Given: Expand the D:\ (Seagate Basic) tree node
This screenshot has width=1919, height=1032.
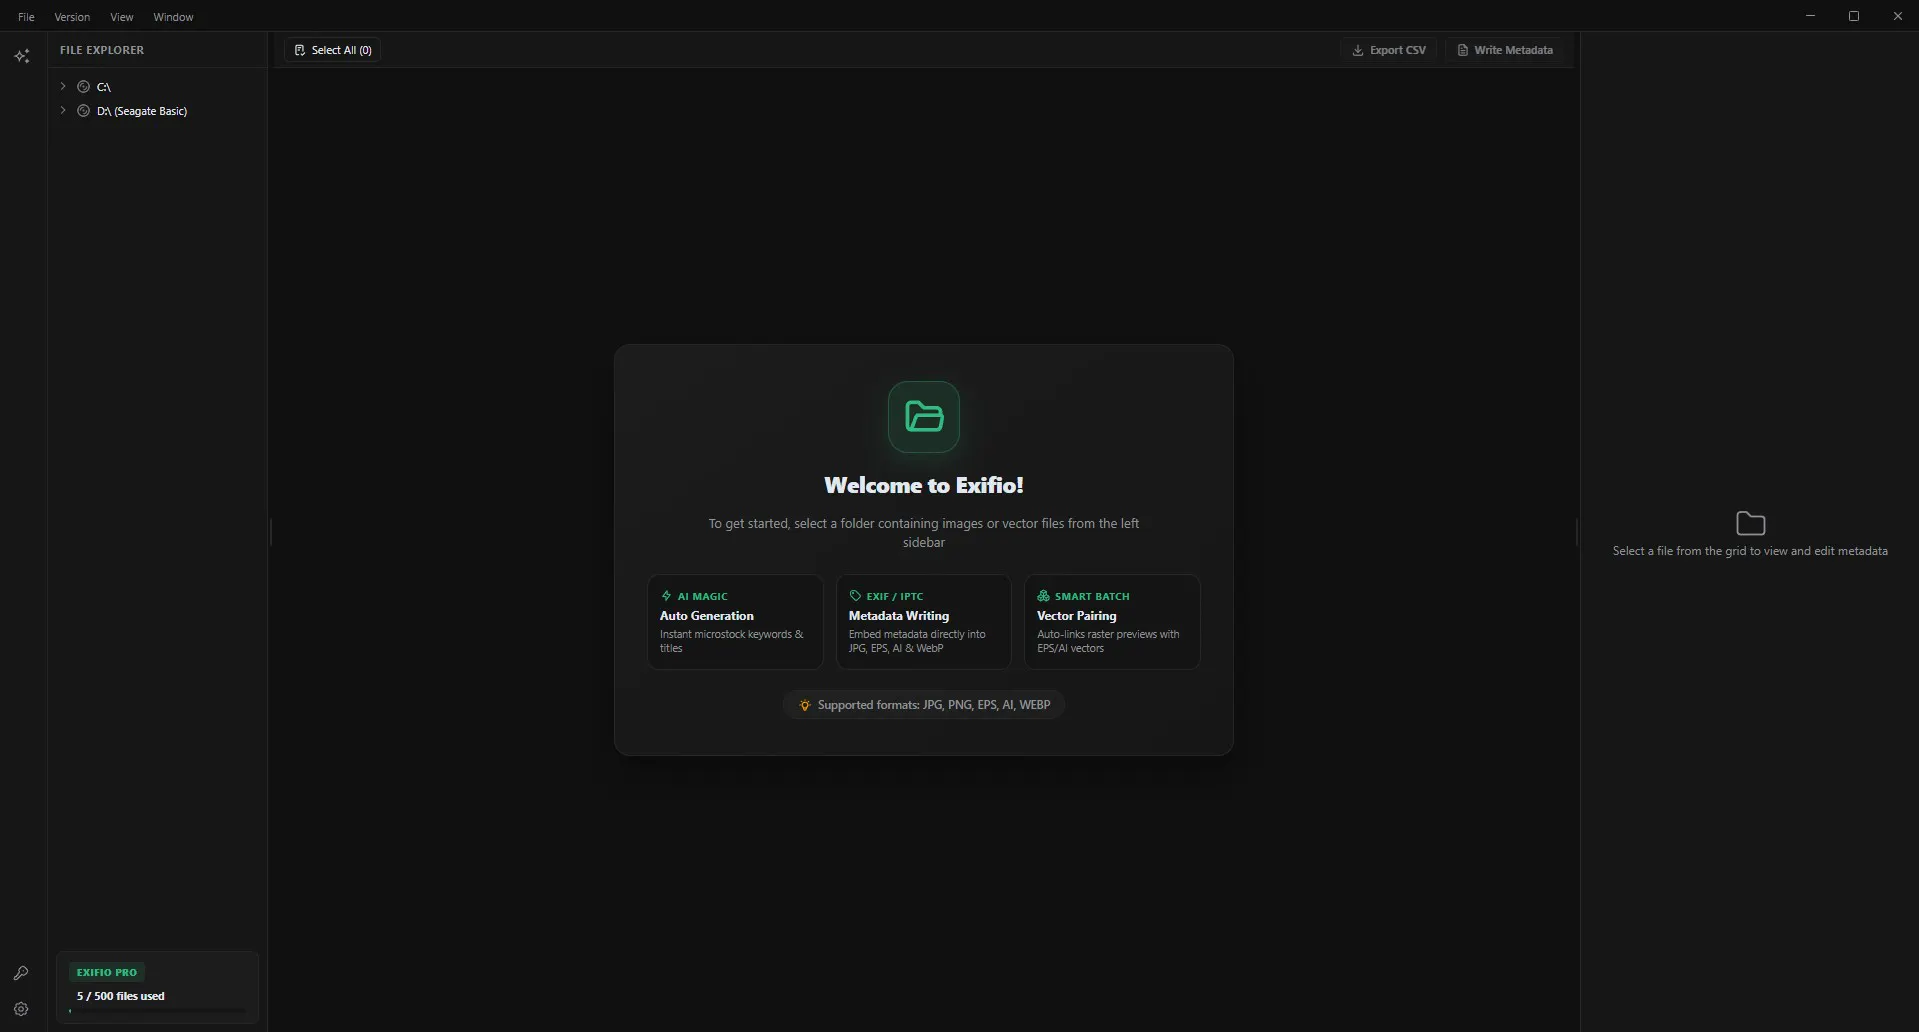Looking at the screenshot, I should click(x=63, y=111).
